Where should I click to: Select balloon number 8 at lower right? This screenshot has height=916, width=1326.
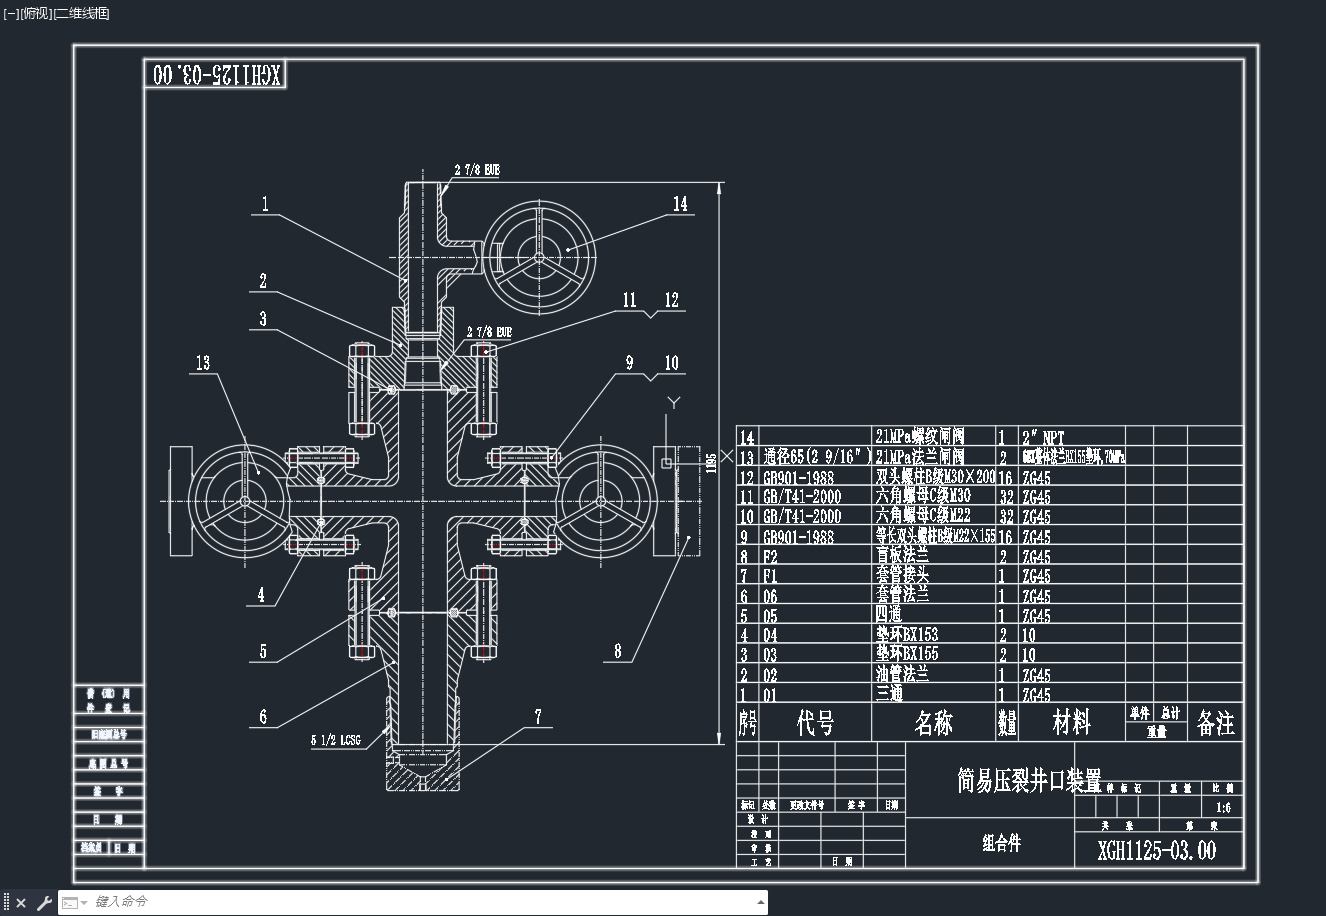pyautogui.click(x=617, y=651)
